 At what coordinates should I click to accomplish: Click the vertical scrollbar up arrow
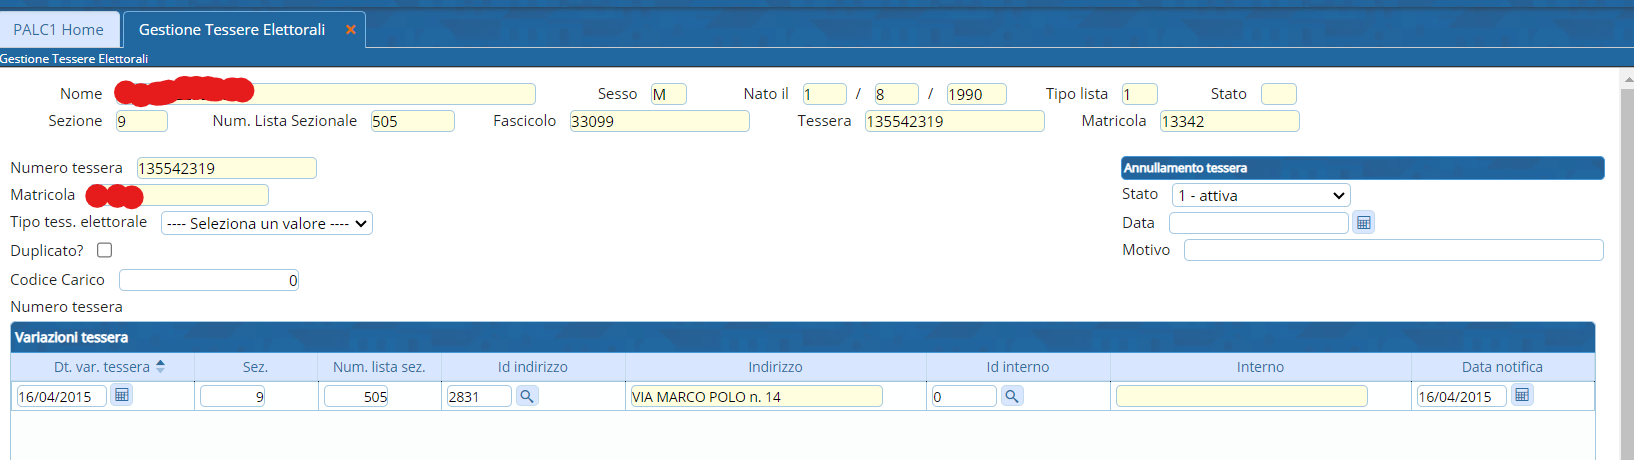(1626, 79)
